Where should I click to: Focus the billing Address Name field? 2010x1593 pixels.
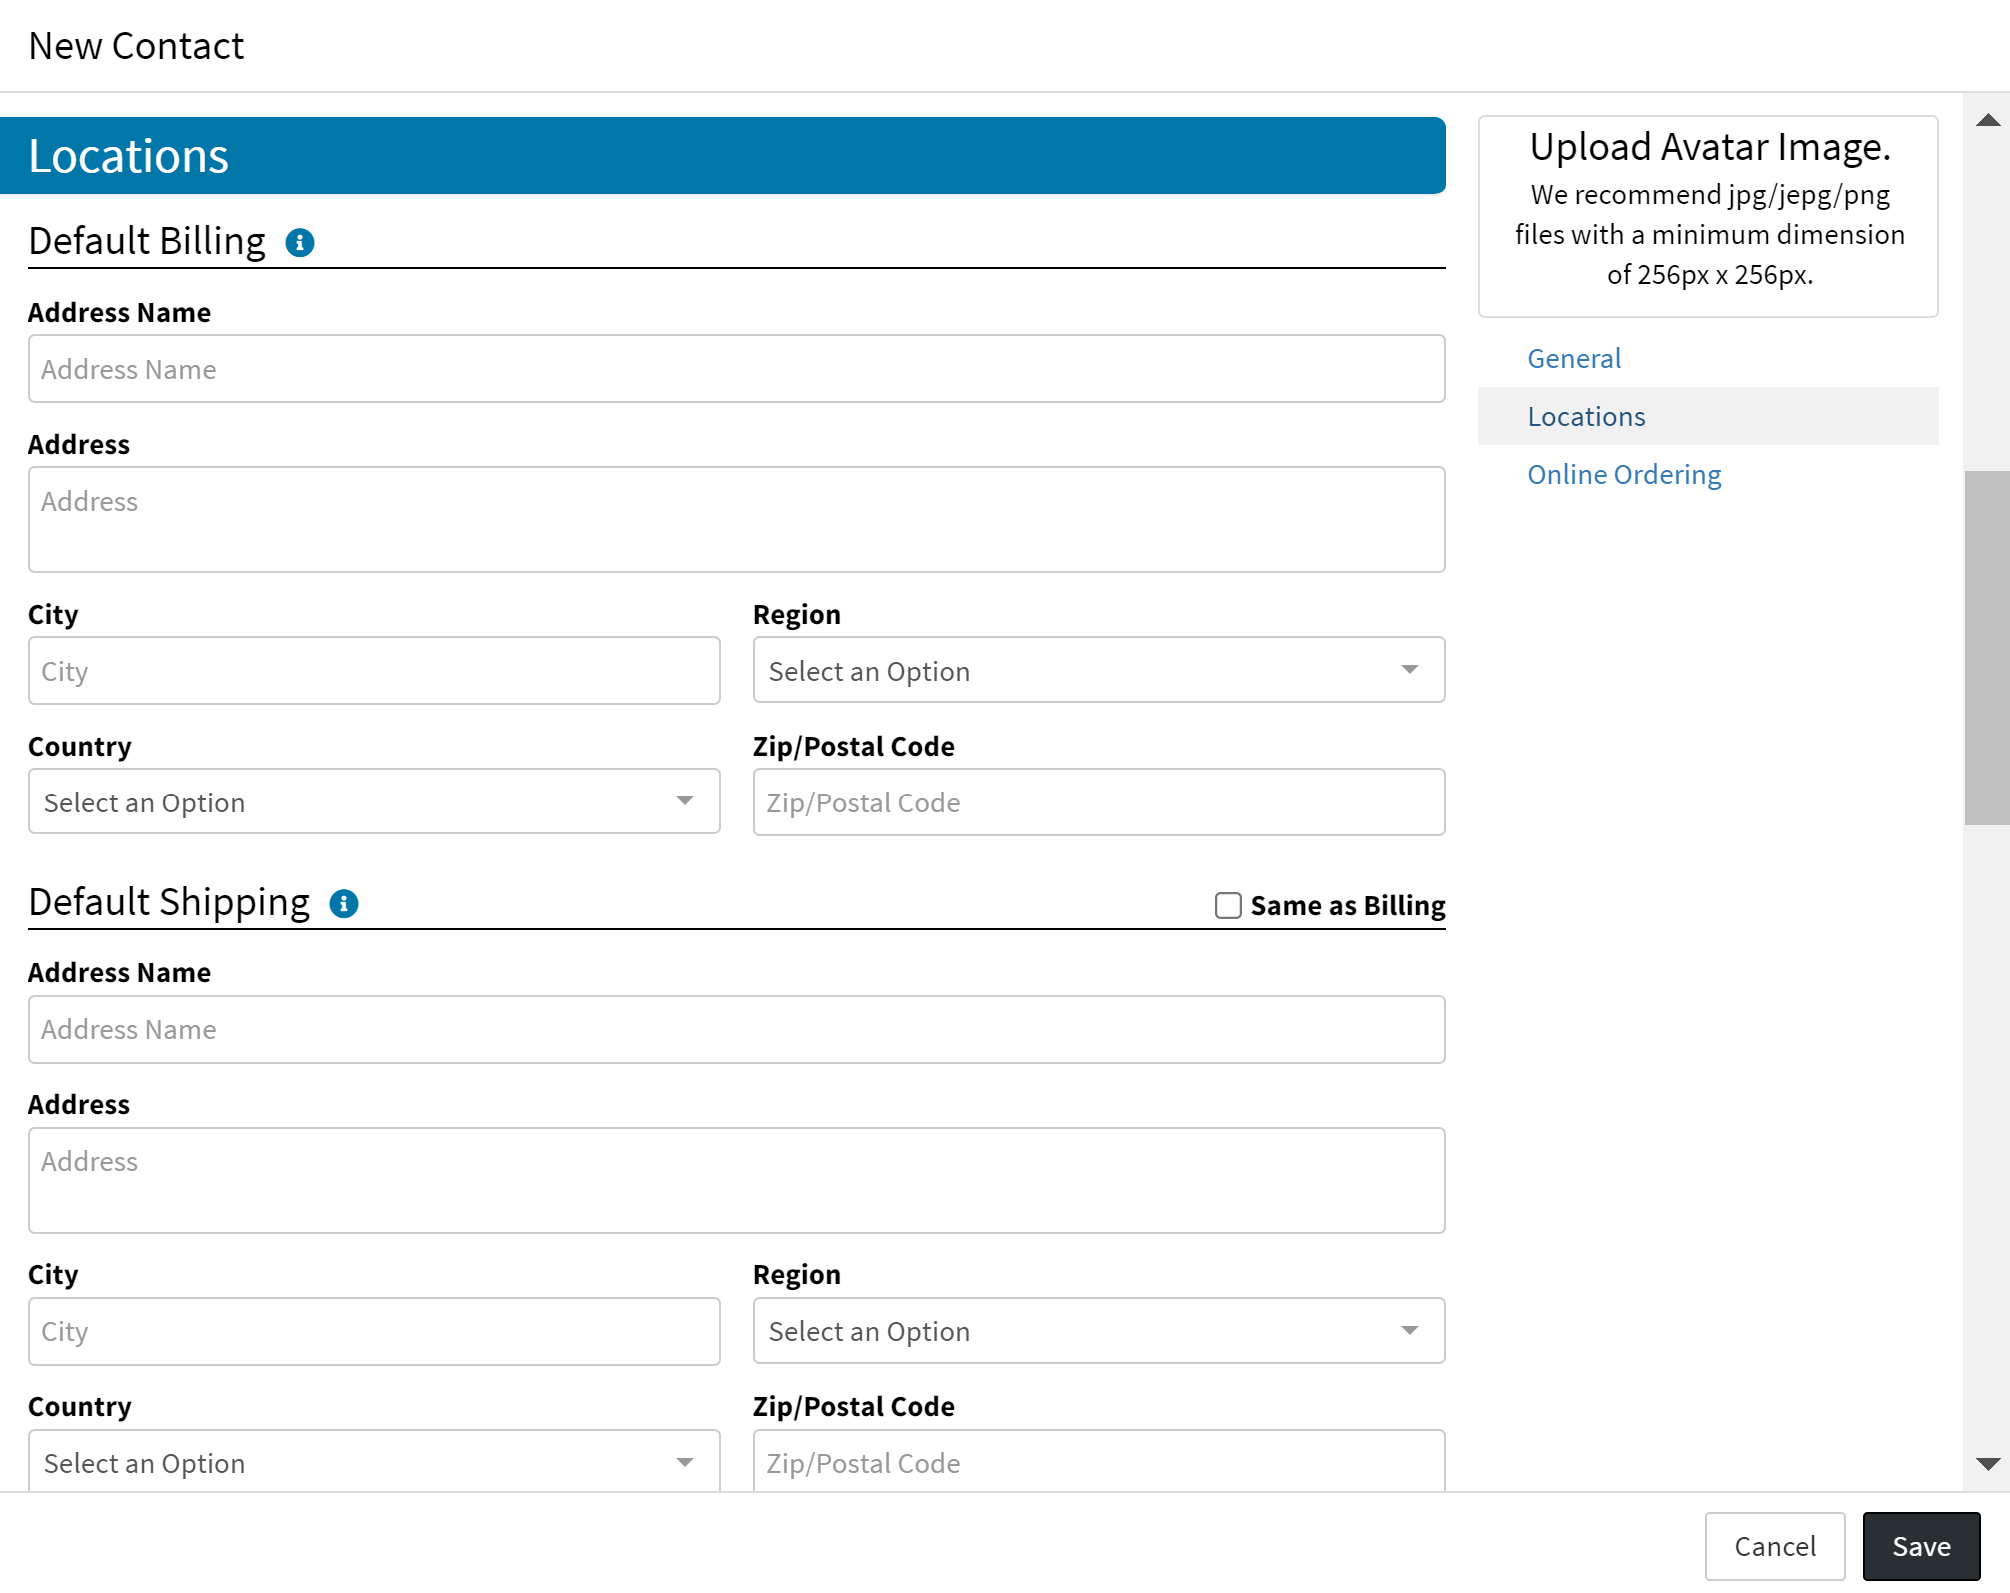point(736,370)
